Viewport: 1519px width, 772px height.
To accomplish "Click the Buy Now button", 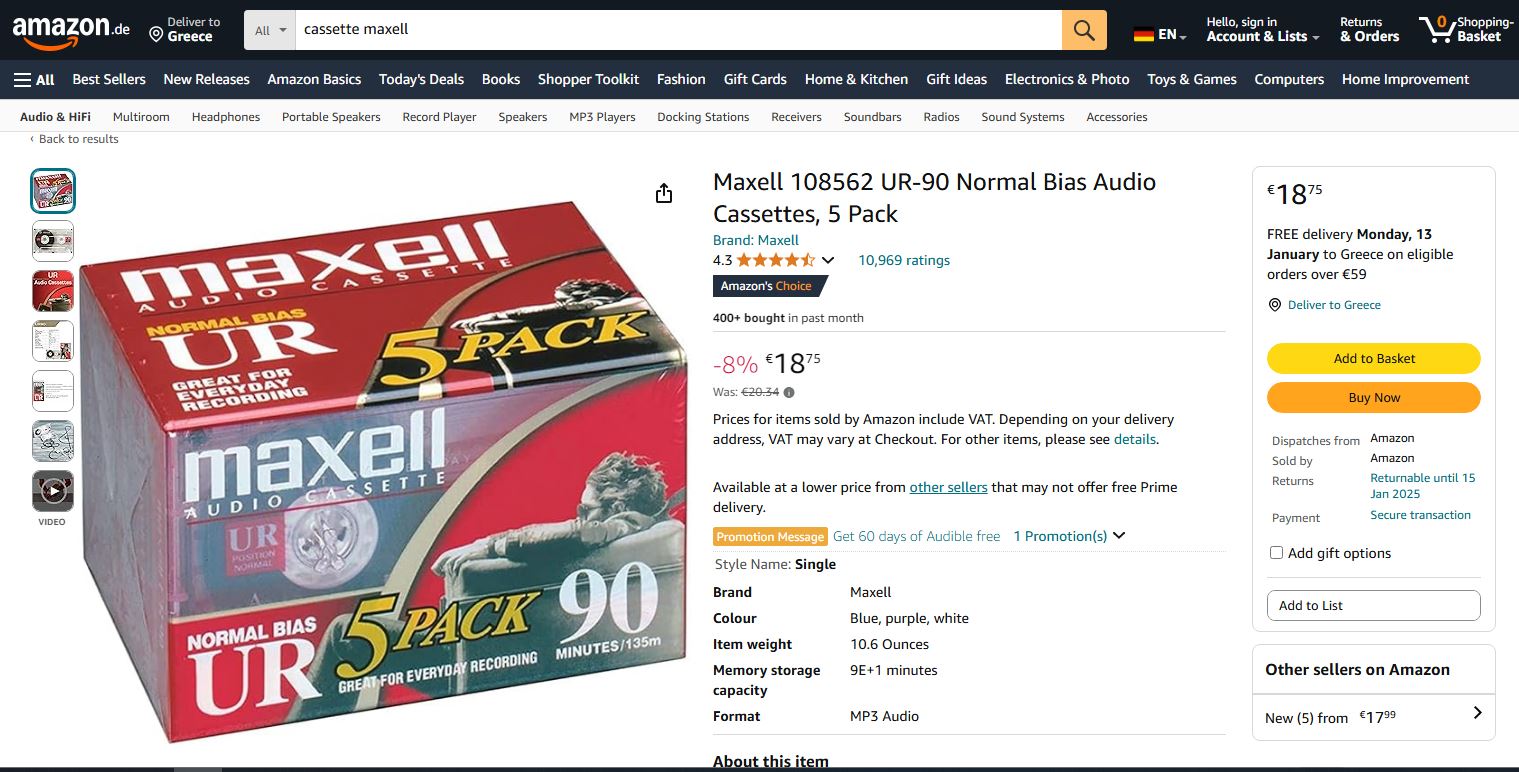I will coord(1373,397).
